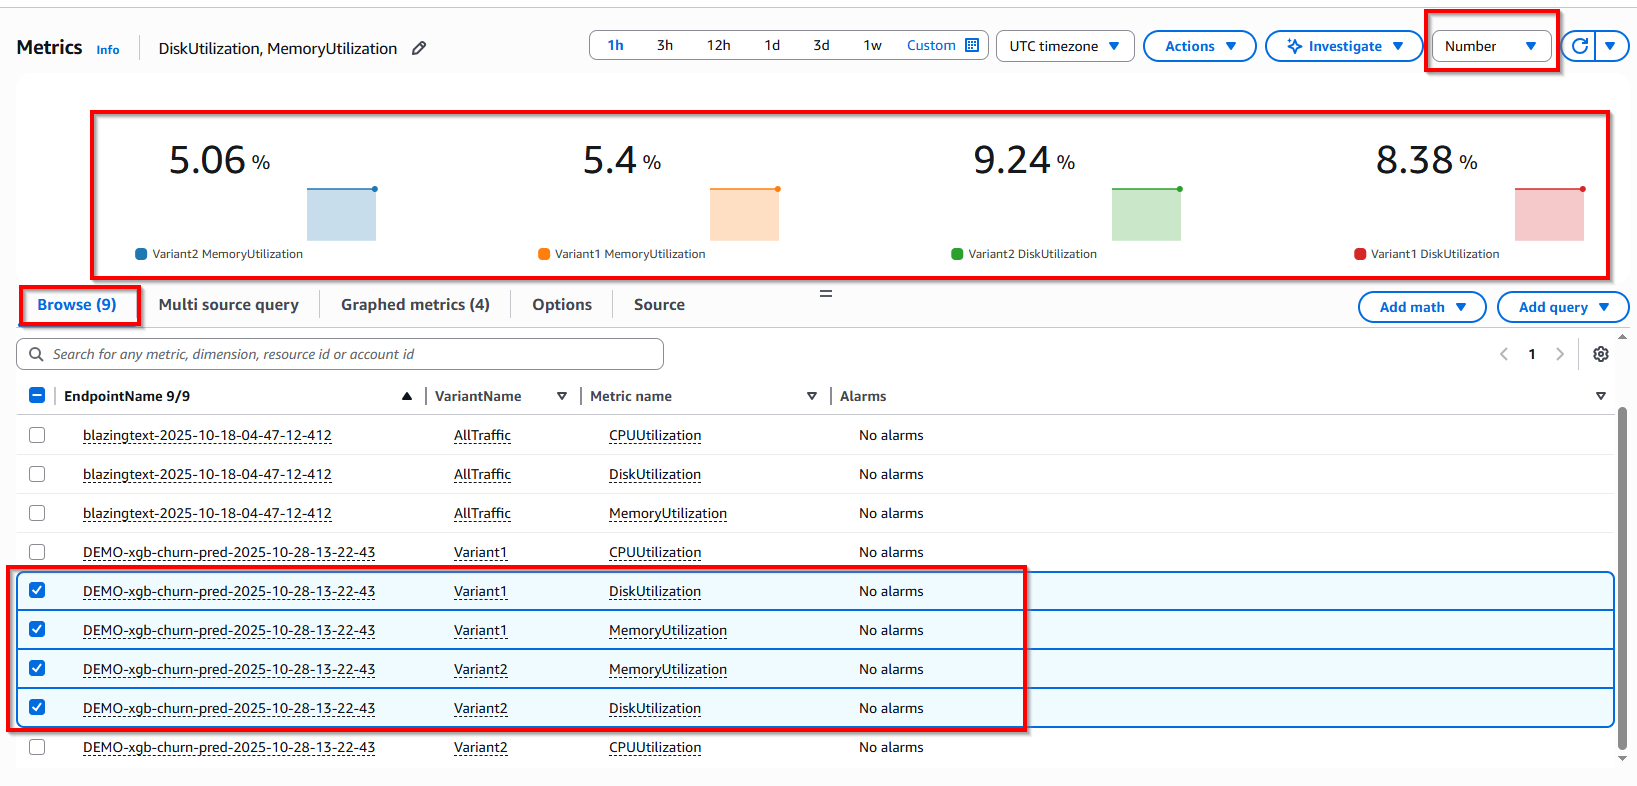Click the metric search input field
Image resolution: width=1637 pixels, height=786 pixels.
point(340,354)
